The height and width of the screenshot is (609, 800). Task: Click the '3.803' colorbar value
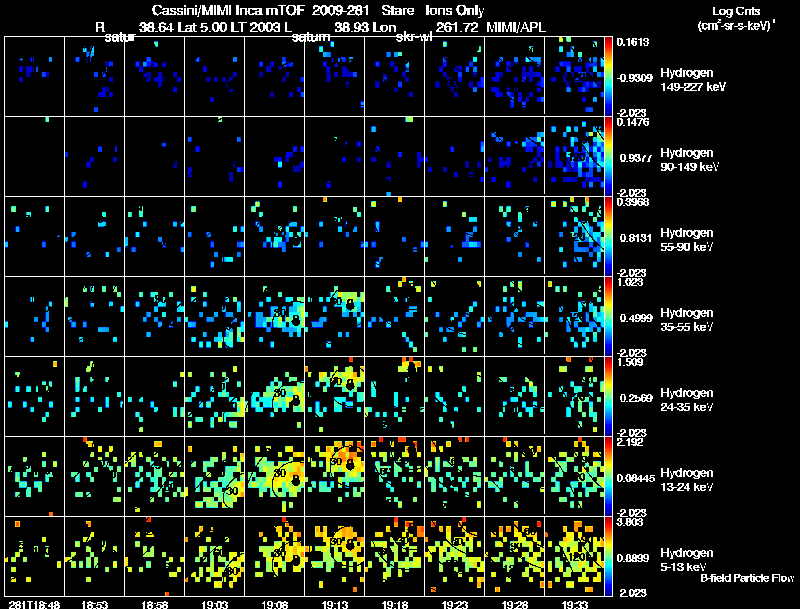pos(630,522)
